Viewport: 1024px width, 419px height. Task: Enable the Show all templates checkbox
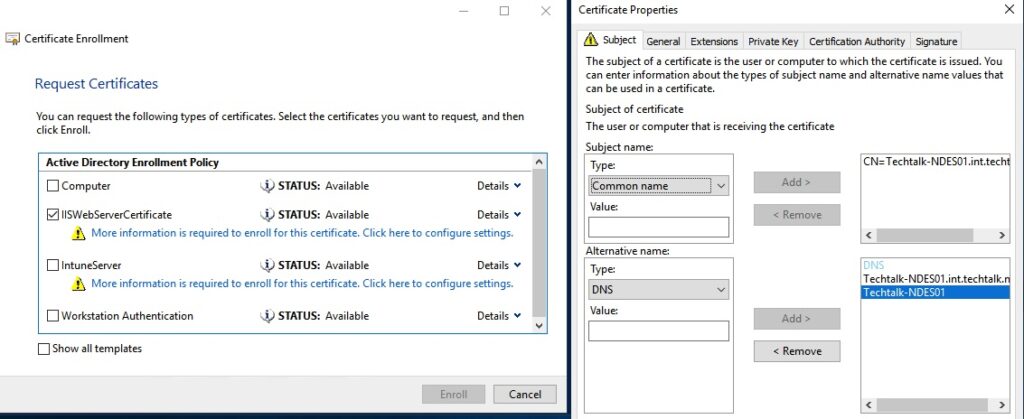pos(44,349)
